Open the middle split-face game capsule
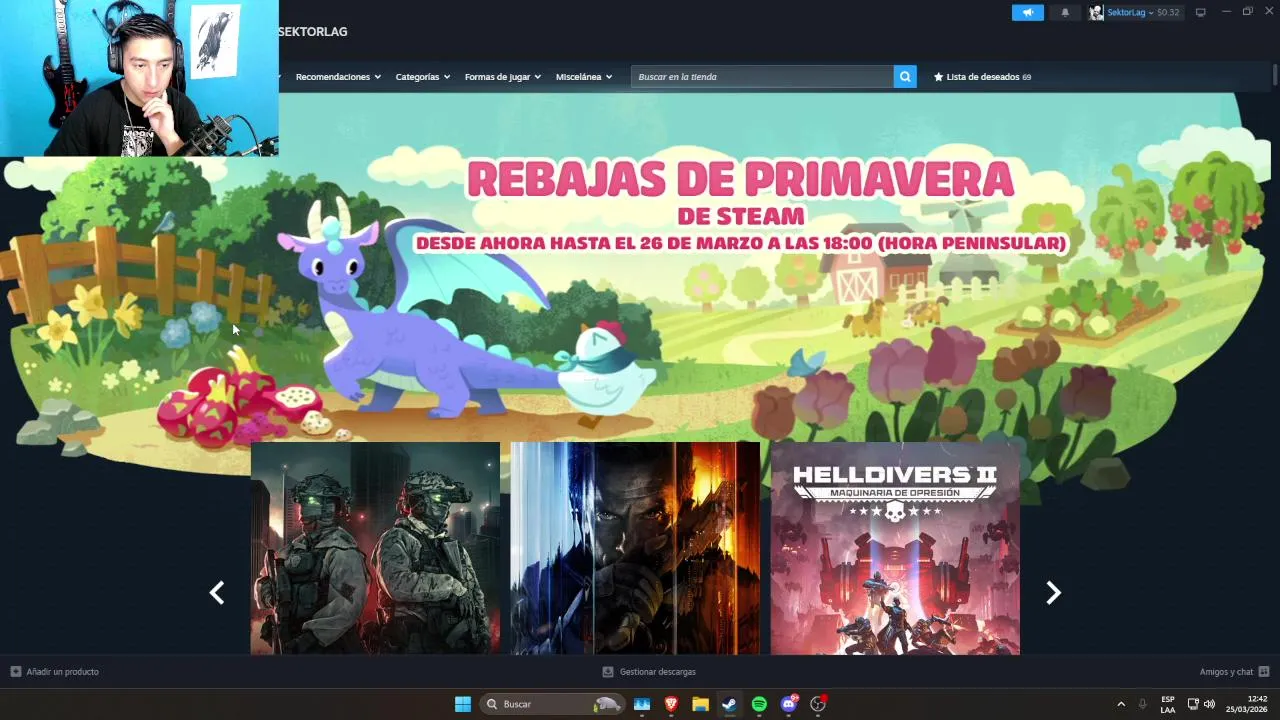 tap(635, 548)
